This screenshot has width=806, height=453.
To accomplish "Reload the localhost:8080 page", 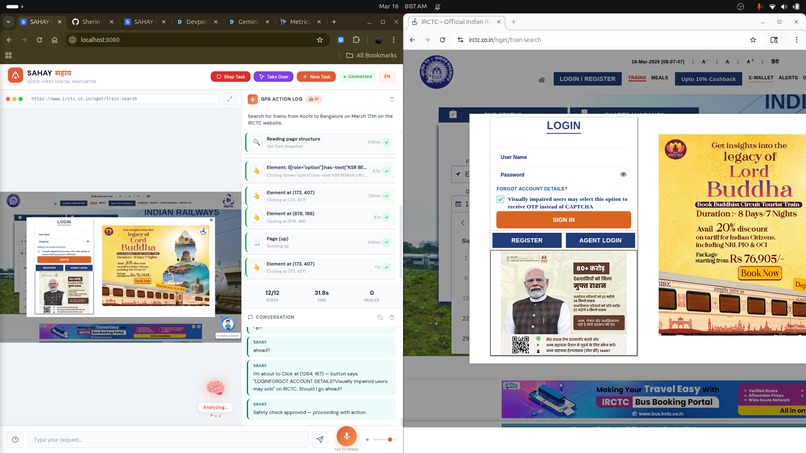I will (39, 40).
